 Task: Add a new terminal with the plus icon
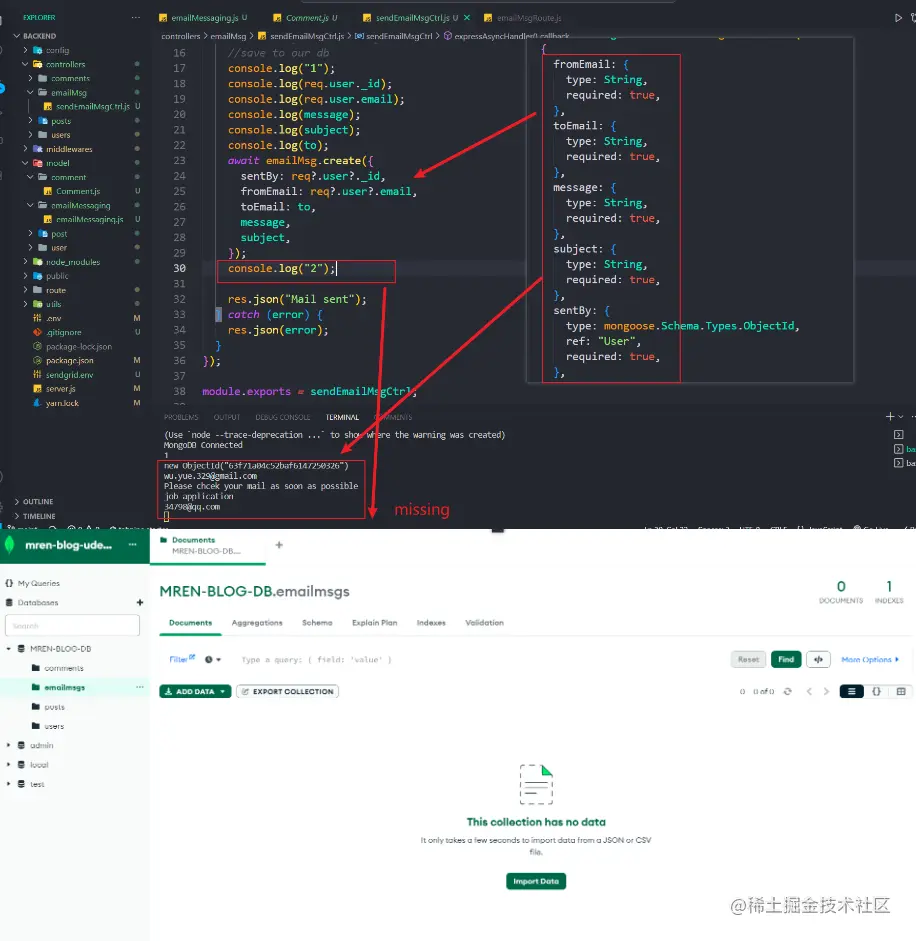pyautogui.click(x=890, y=416)
